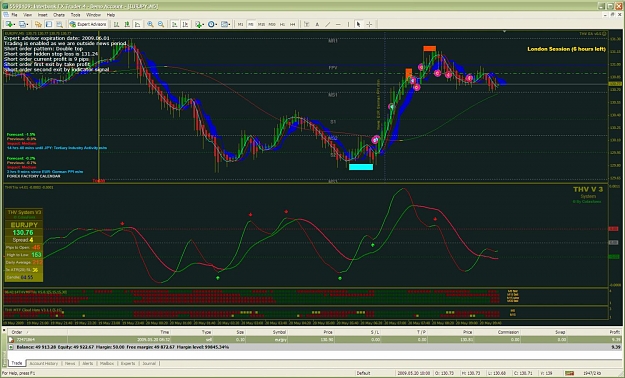The width and height of the screenshot is (625, 378).
Task: Click the London Session label on chart
Action: 566,49
